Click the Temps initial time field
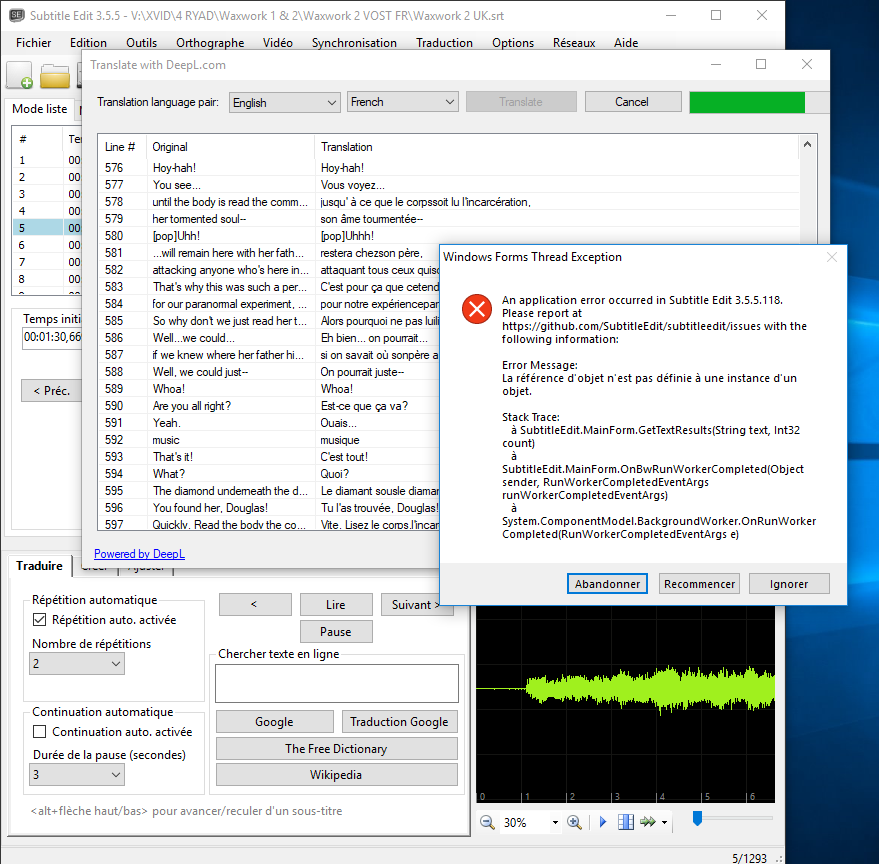The width and height of the screenshot is (879, 864). (52, 337)
